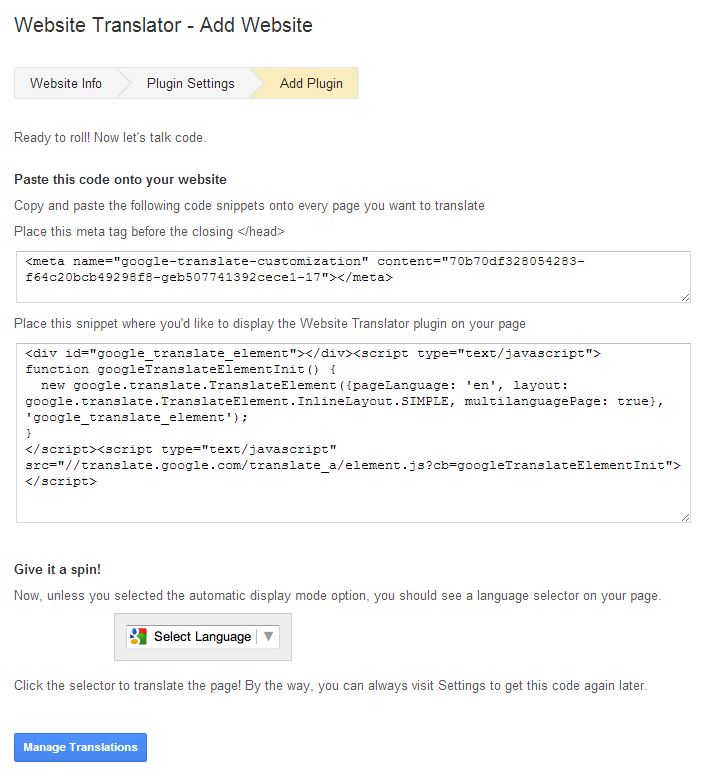Select the Add Plugin step tab
Image resolution: width=727 pixels, height=777 pixels.
tap(311, 83)
